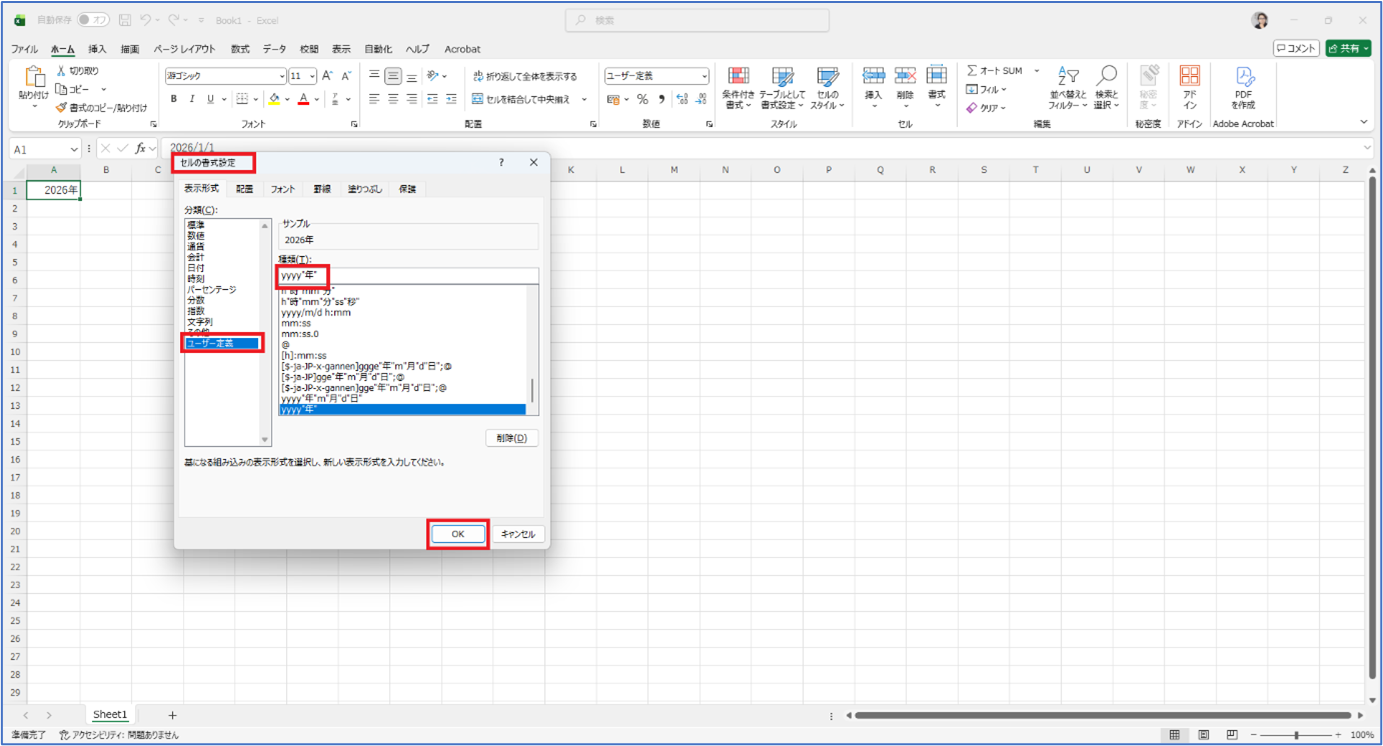Expand the font name dropdown

click(x=282, y=76)
